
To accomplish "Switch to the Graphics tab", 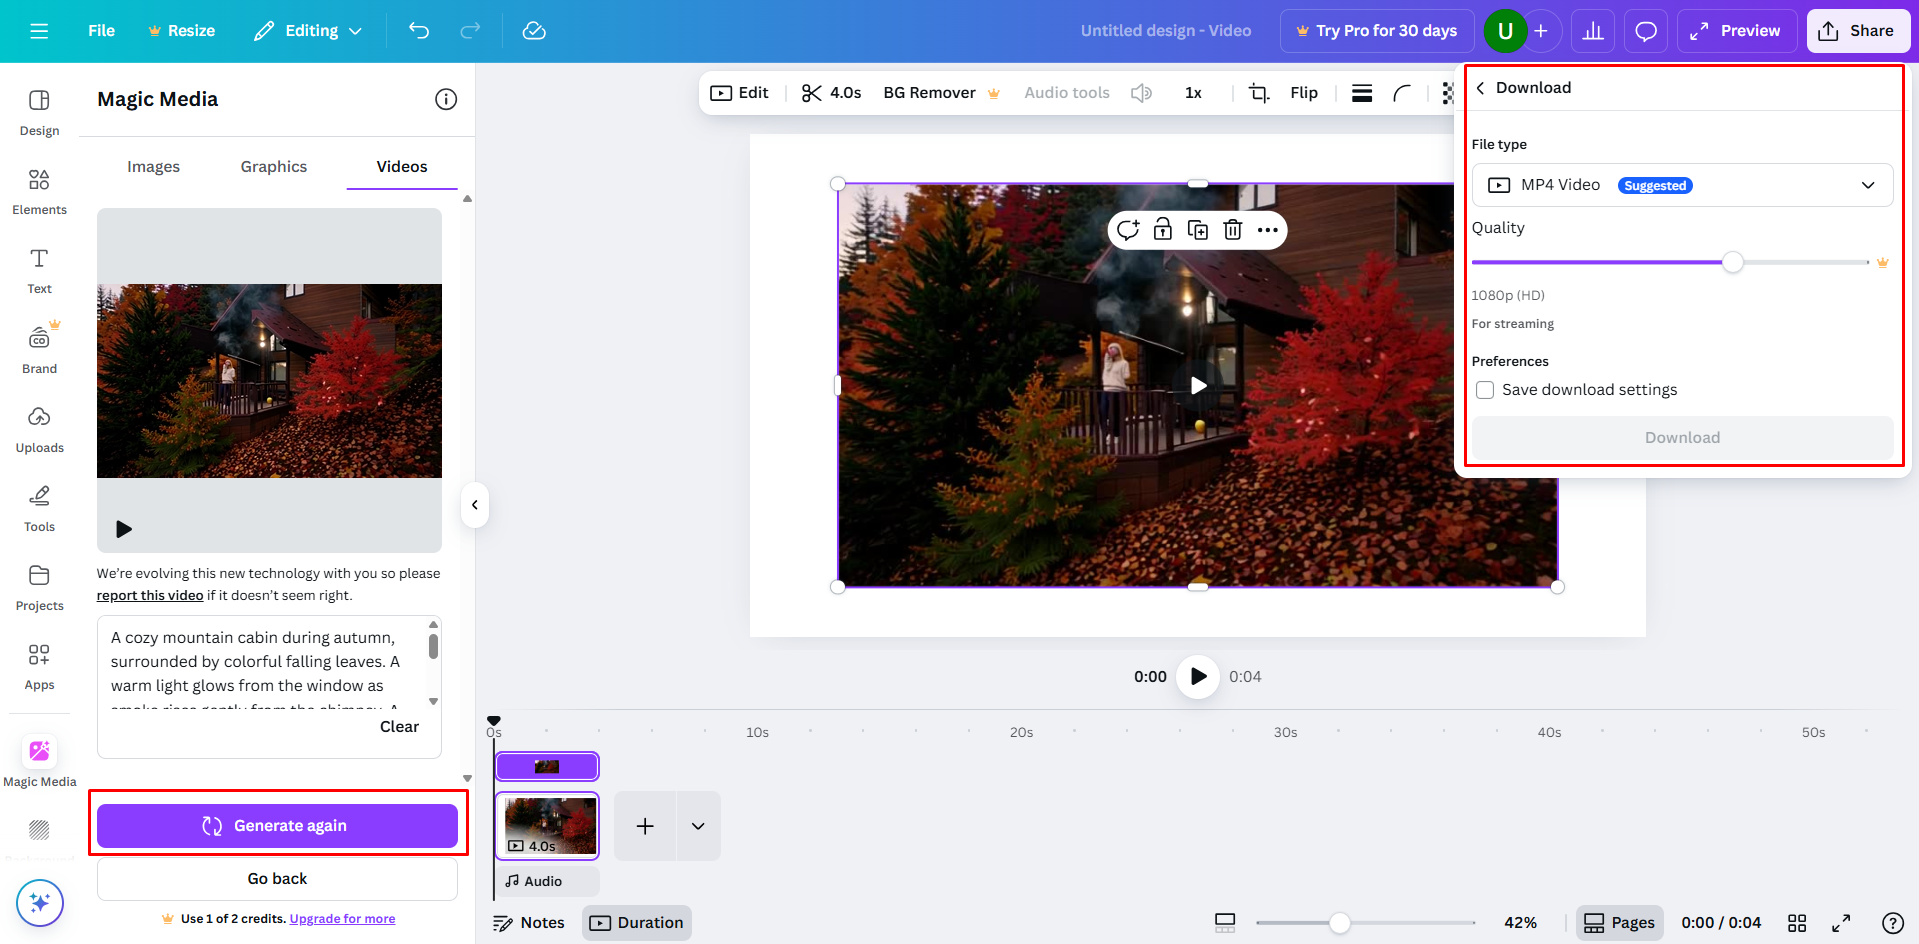I will pyautogui.click(x=273, y=166).
